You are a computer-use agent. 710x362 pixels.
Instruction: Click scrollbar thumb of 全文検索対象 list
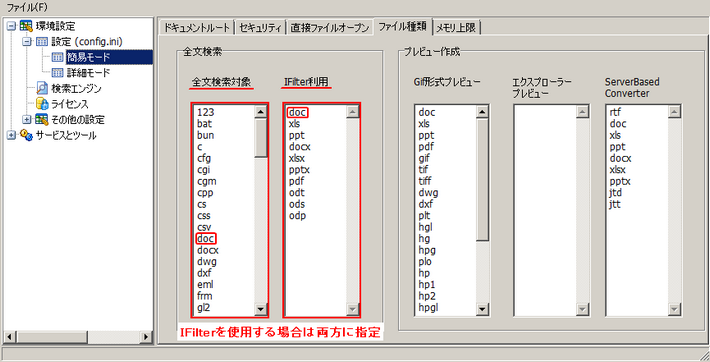pos(261,138)
